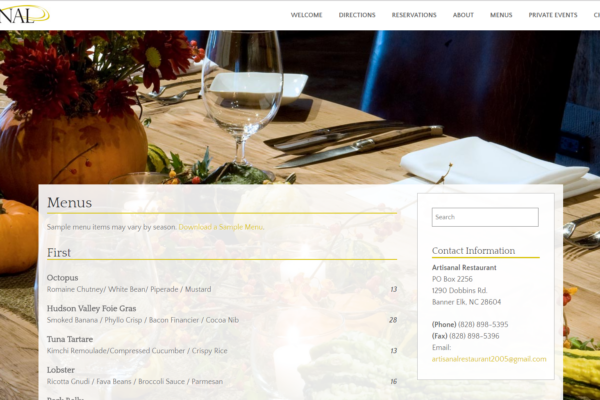Click the Artisanal logo in header

click(24, 15)
